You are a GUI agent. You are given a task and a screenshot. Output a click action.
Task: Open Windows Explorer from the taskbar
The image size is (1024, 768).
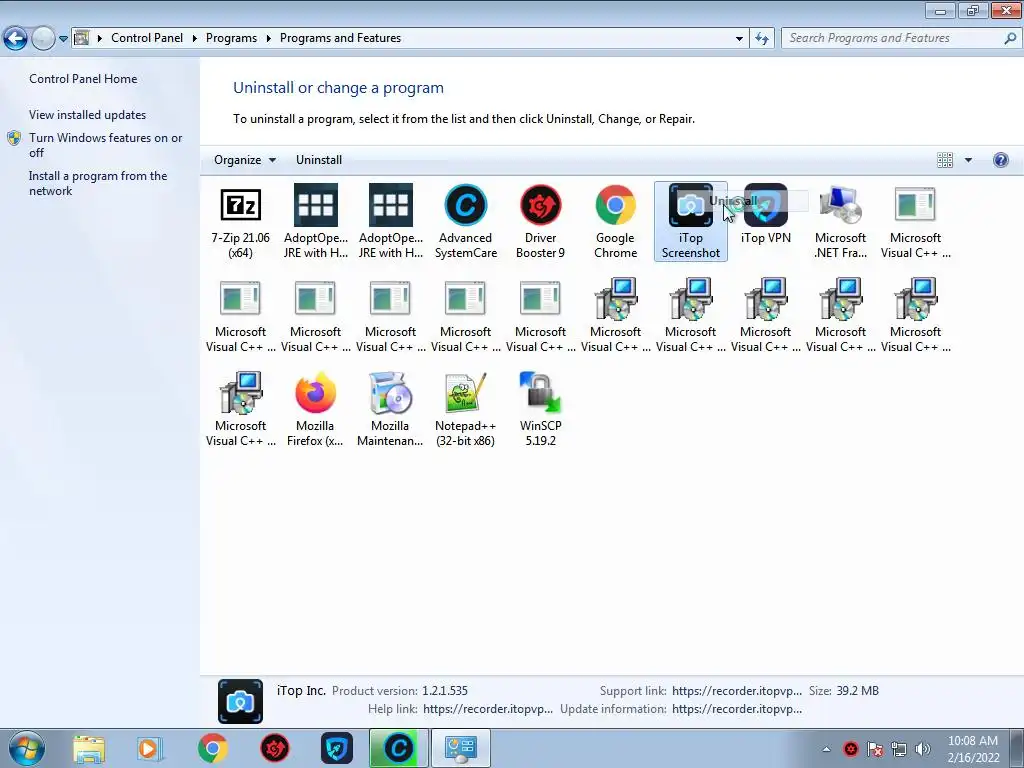click(89, 748)
